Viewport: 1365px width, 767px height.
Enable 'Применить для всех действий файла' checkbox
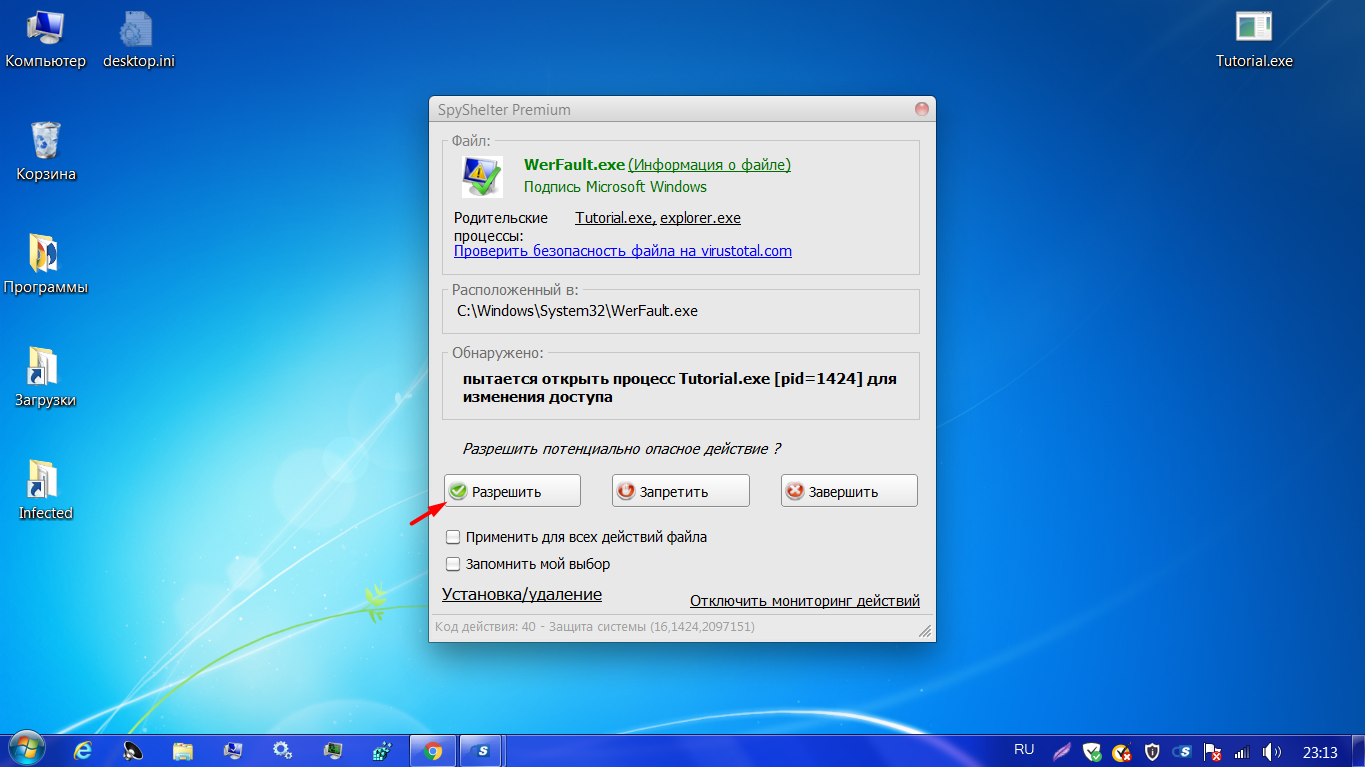tap(453, 537)
